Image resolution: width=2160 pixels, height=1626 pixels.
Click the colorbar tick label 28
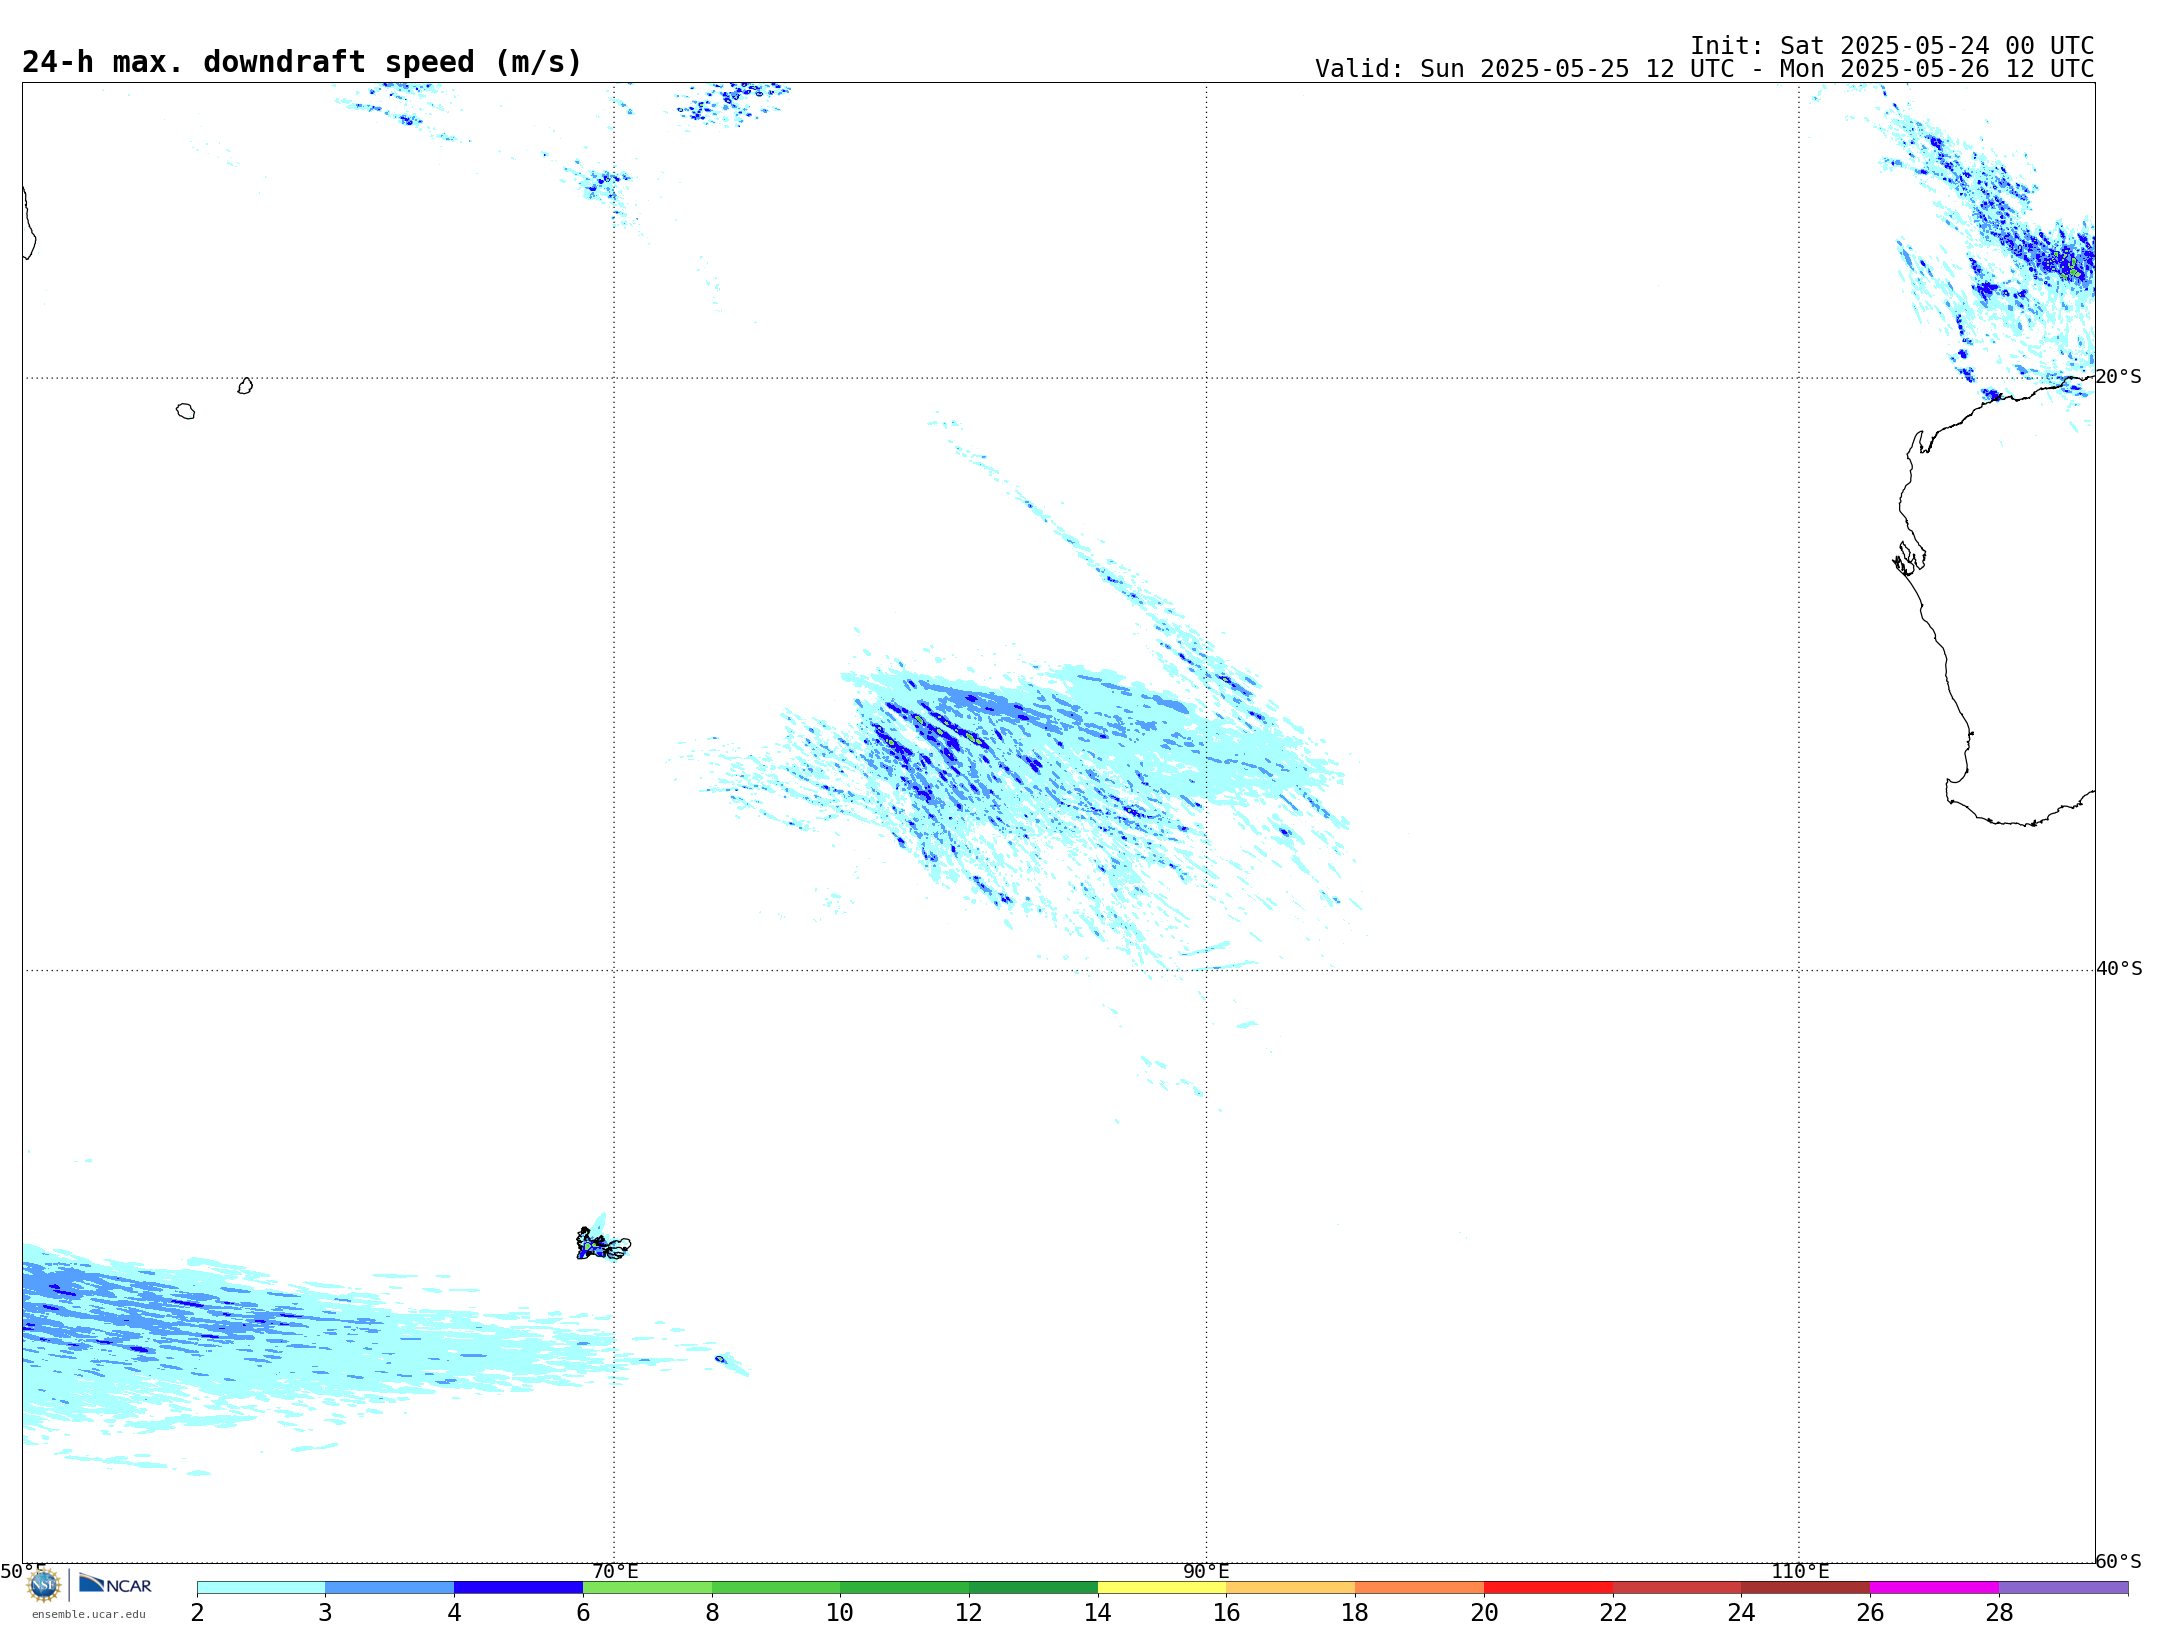pos(1999,1613)
